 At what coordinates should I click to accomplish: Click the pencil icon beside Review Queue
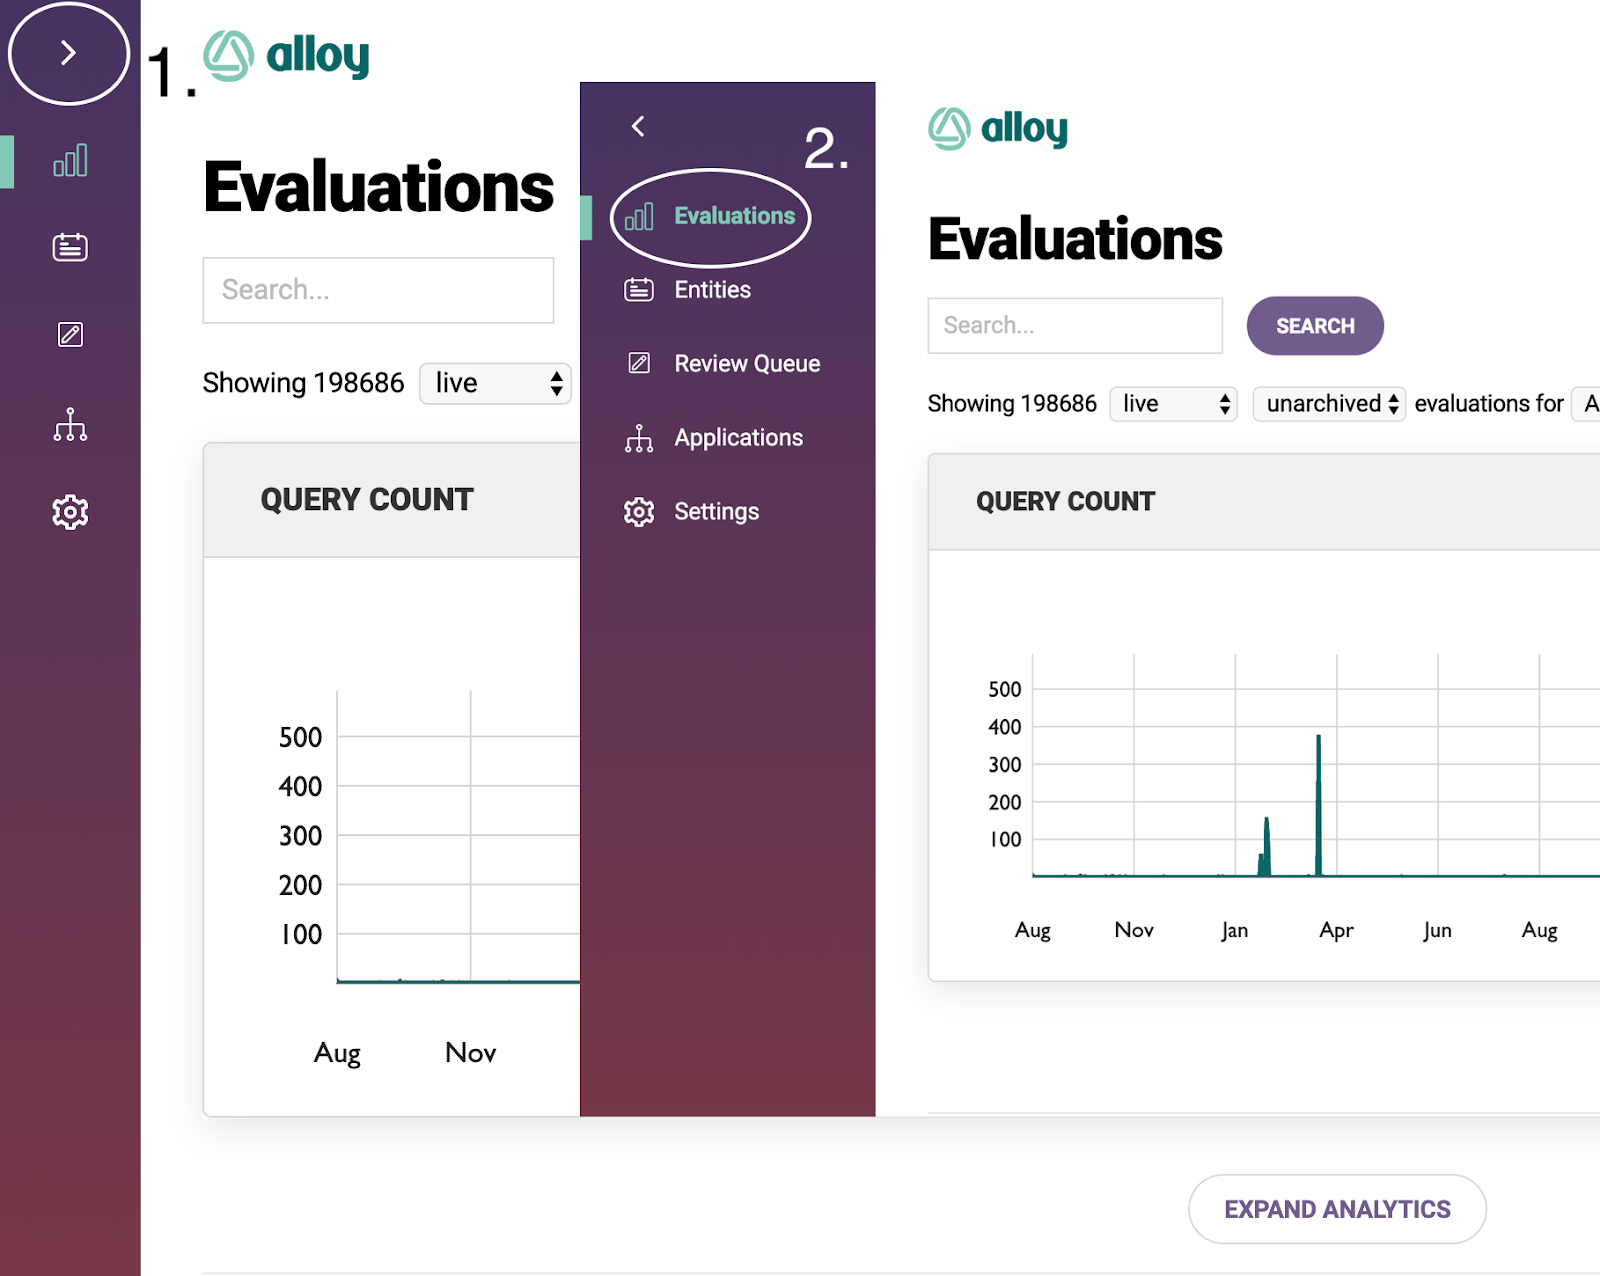click(x=639, y=363)
